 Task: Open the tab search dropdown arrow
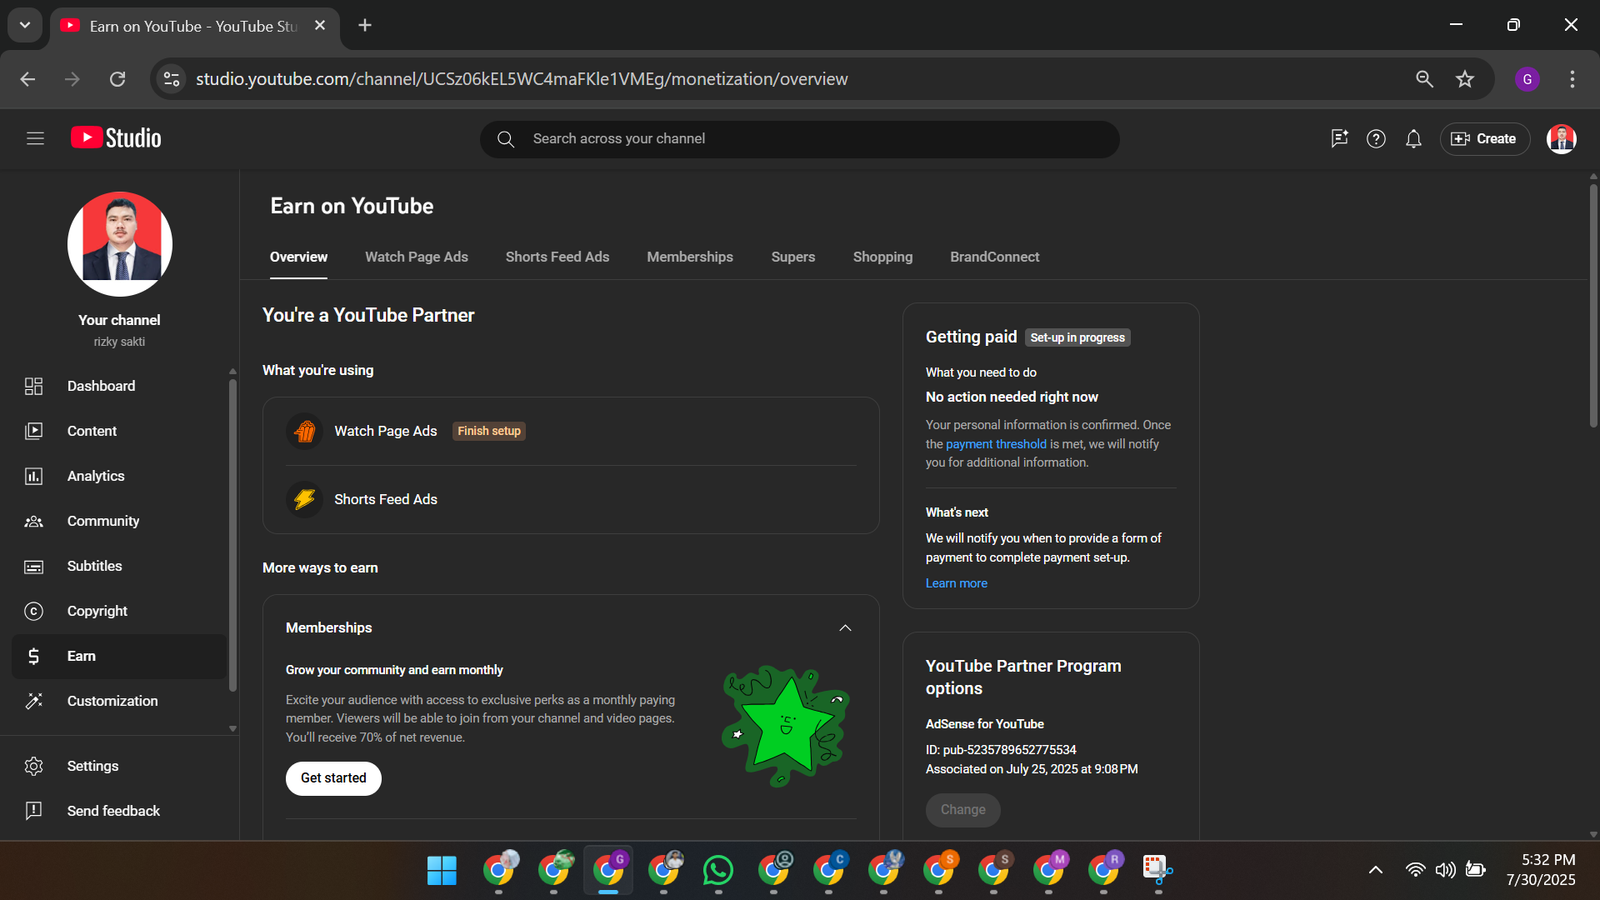[25, 25]
